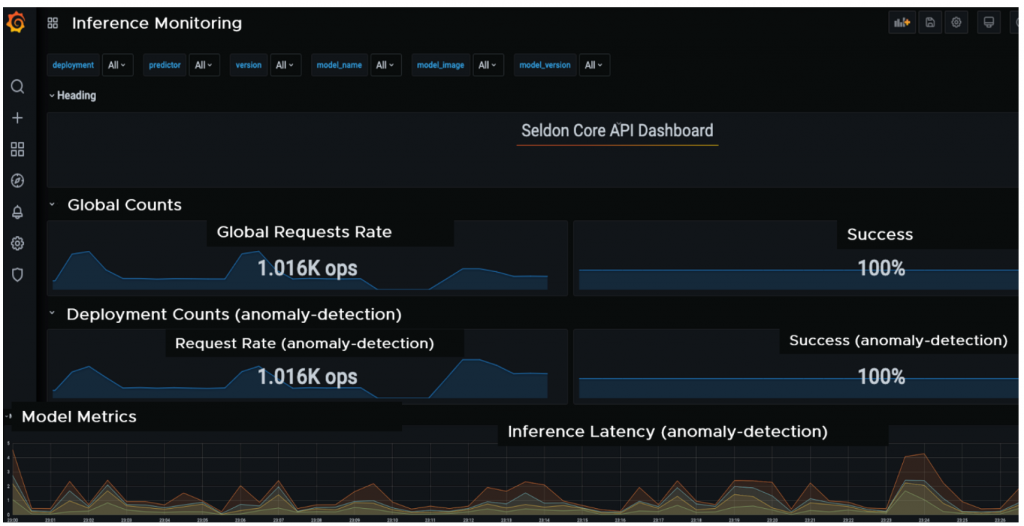Click 1.016K ops in Global Requests Rate
The width and height of the screenshot is (1024, 526).
pos(307,269)
